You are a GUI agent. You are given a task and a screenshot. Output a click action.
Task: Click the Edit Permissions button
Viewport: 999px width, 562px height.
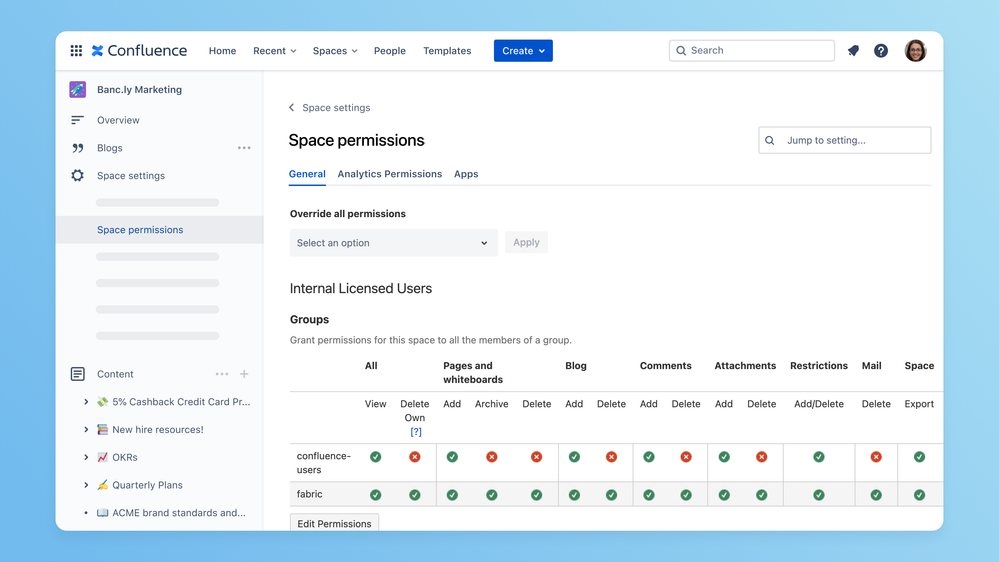click(x=334, y=522)
